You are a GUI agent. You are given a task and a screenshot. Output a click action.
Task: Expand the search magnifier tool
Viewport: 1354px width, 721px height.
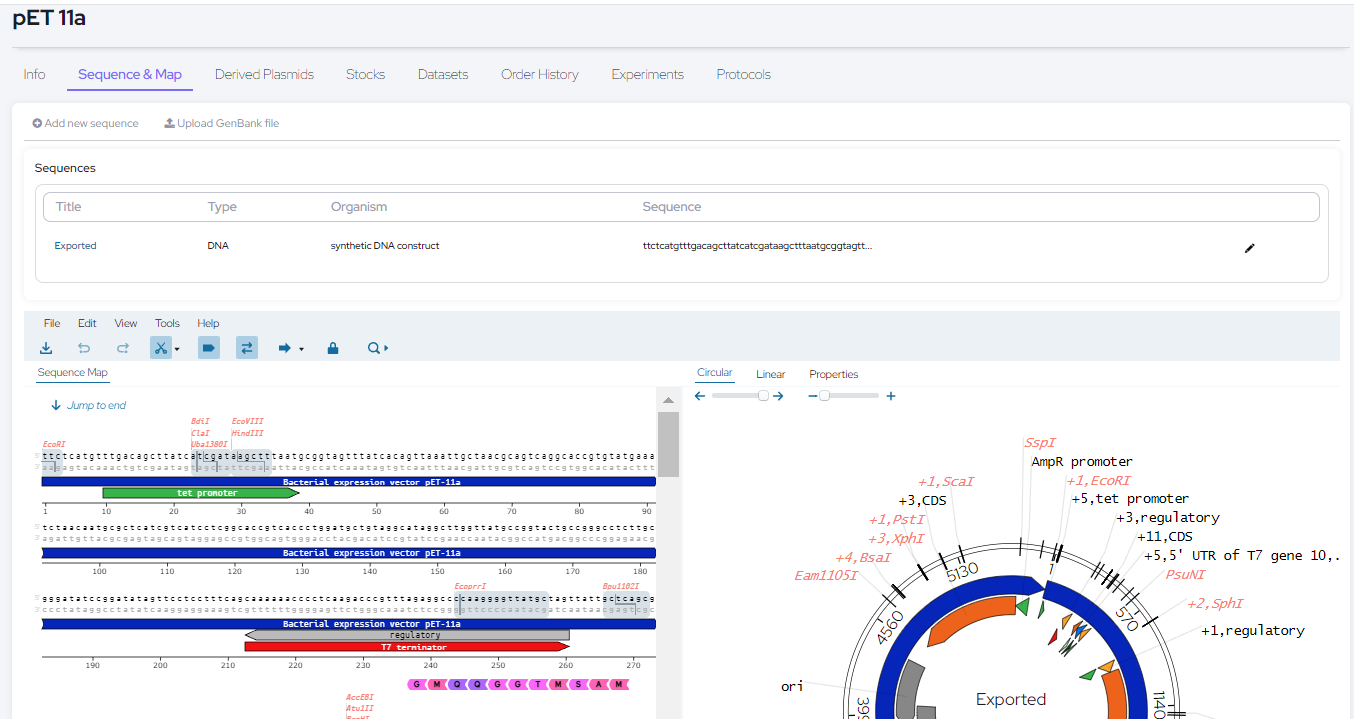(377, 348)
